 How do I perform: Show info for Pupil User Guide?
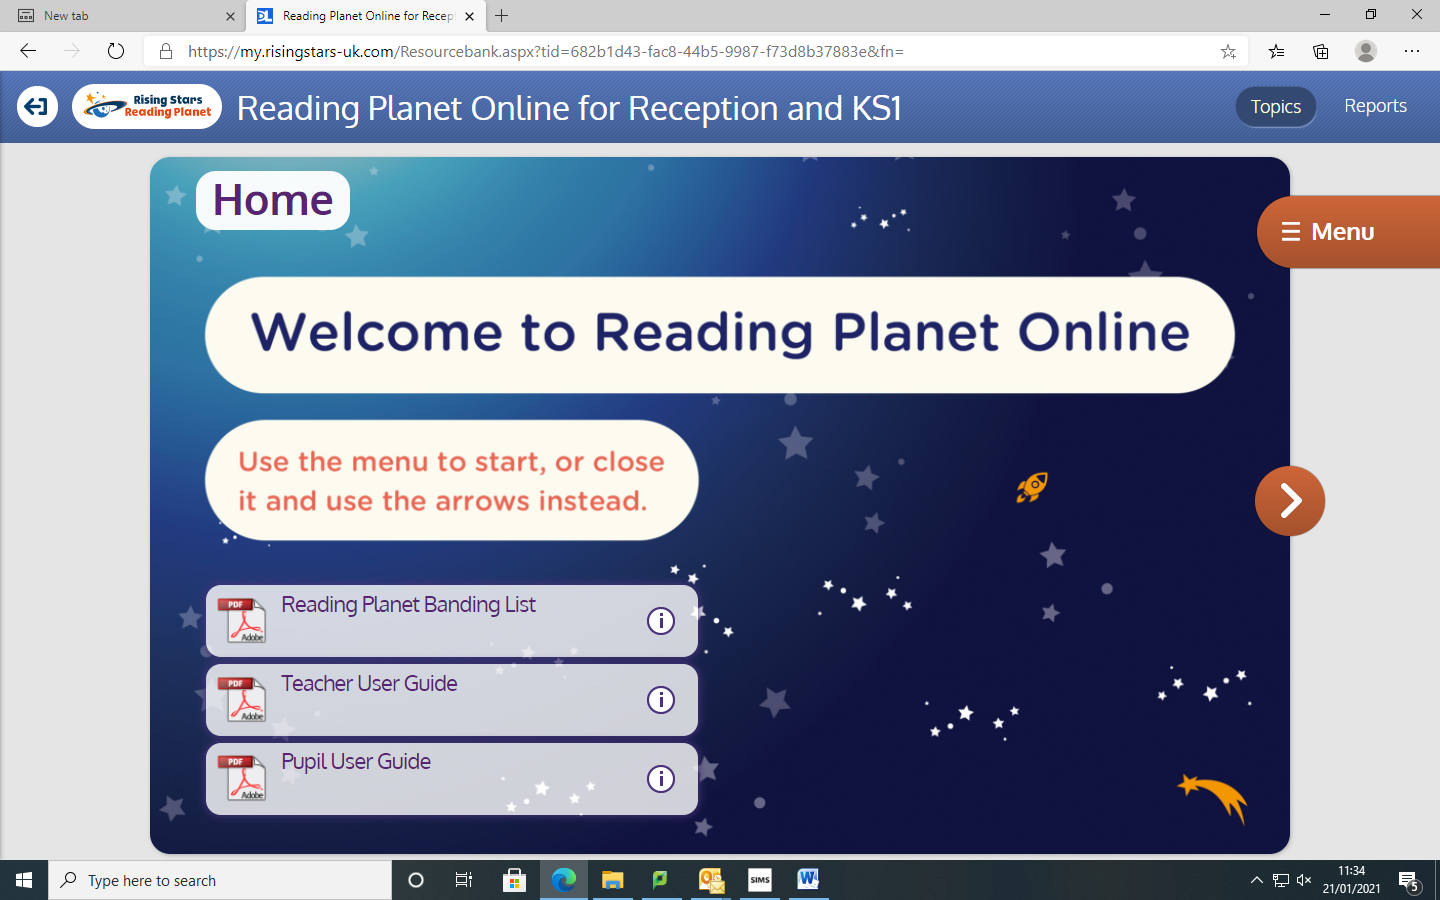tap(661, 779)
